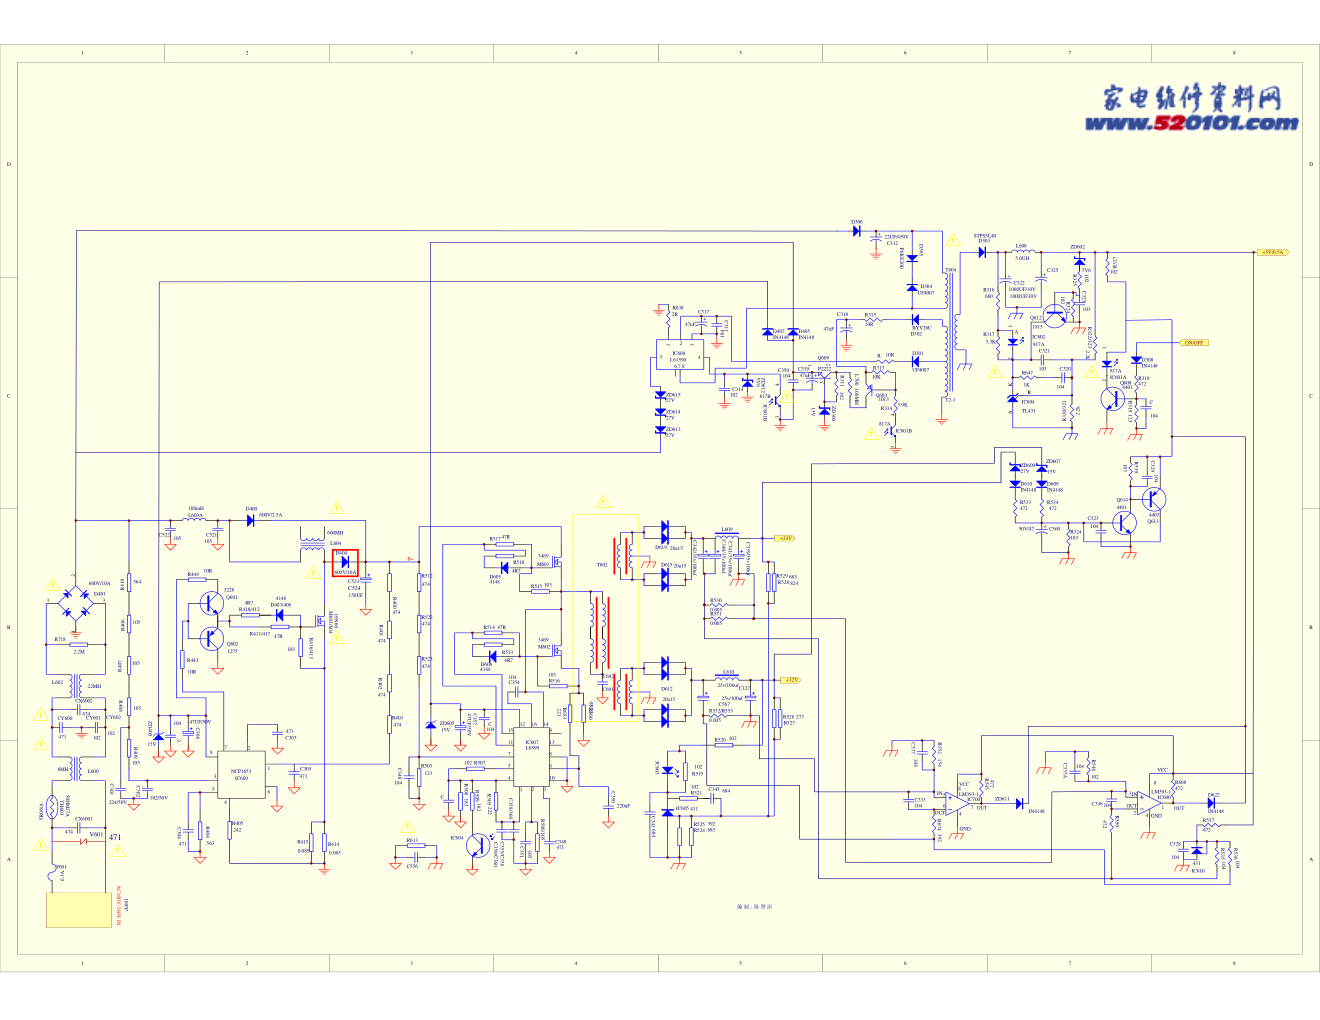Screen dimensions: 1320x1020
Task: Select the L600 8MH common-mode choke
Action: coord(76,770)
